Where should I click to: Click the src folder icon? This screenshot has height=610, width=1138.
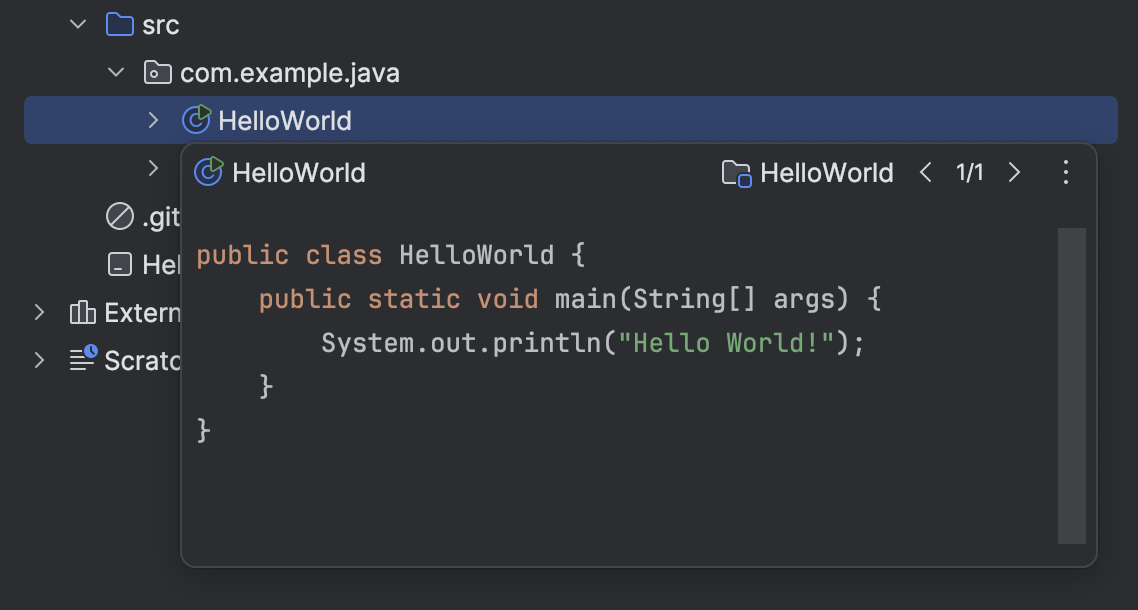tap(120, 24)
